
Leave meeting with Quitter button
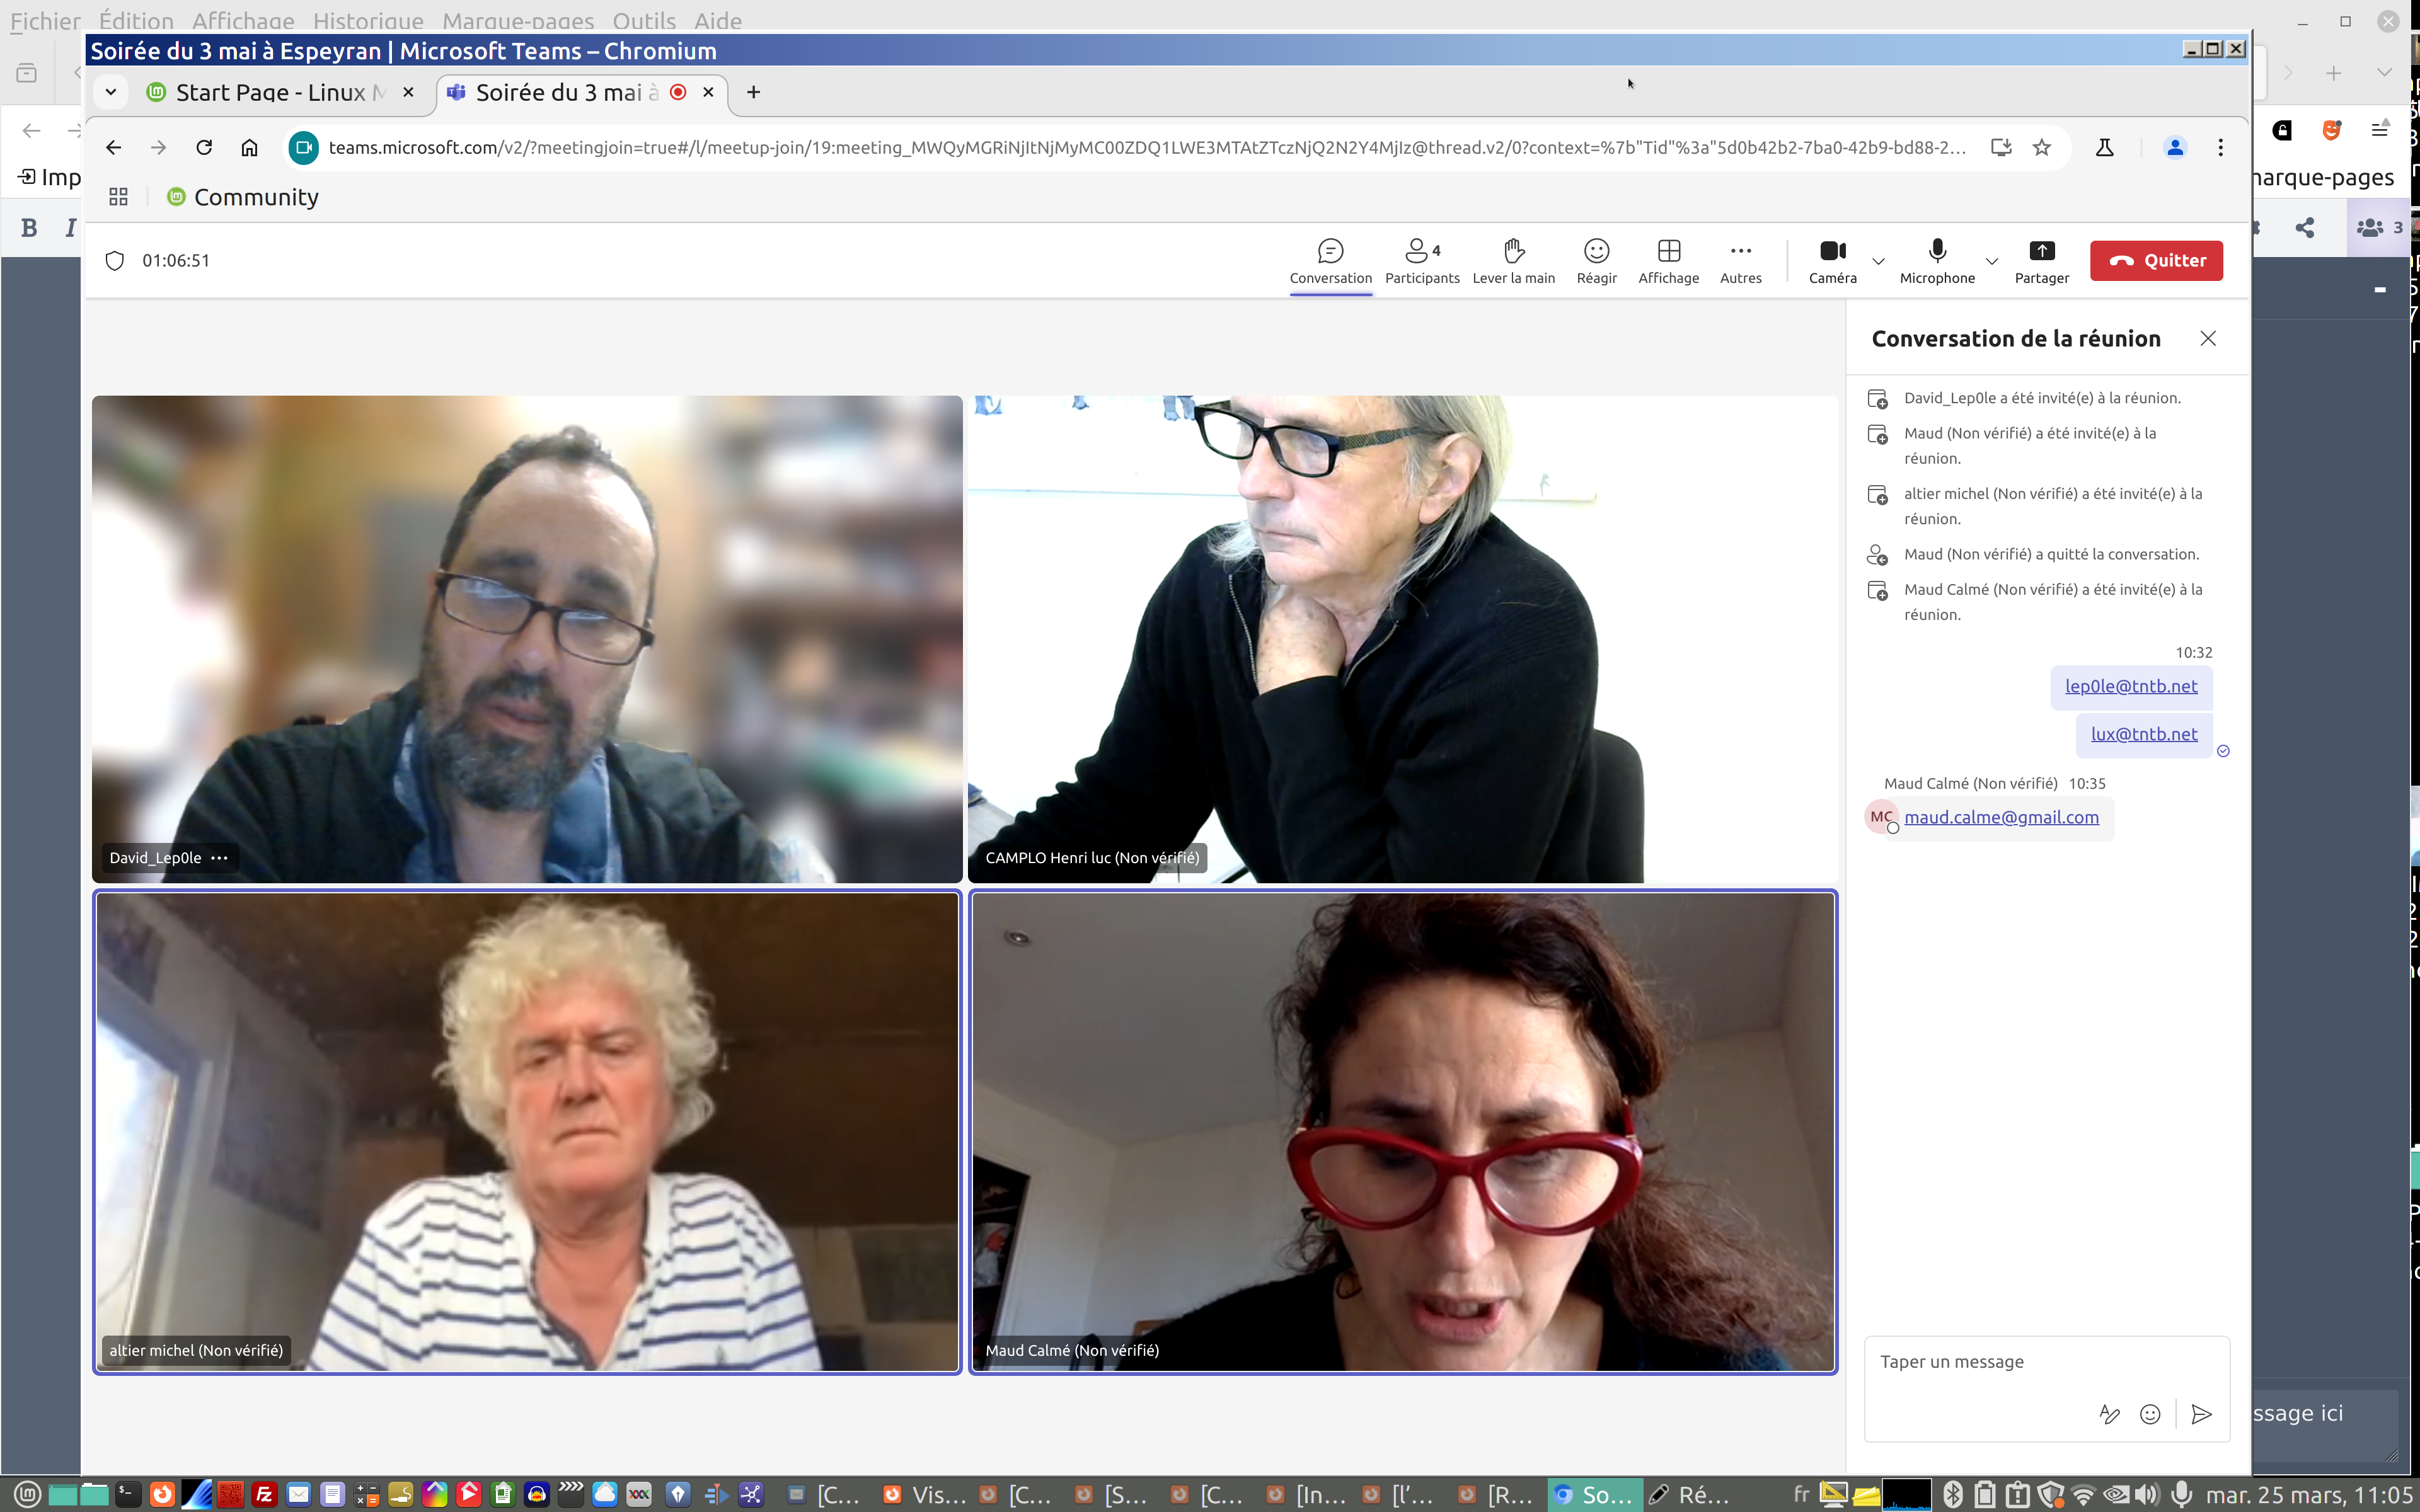2156,260
